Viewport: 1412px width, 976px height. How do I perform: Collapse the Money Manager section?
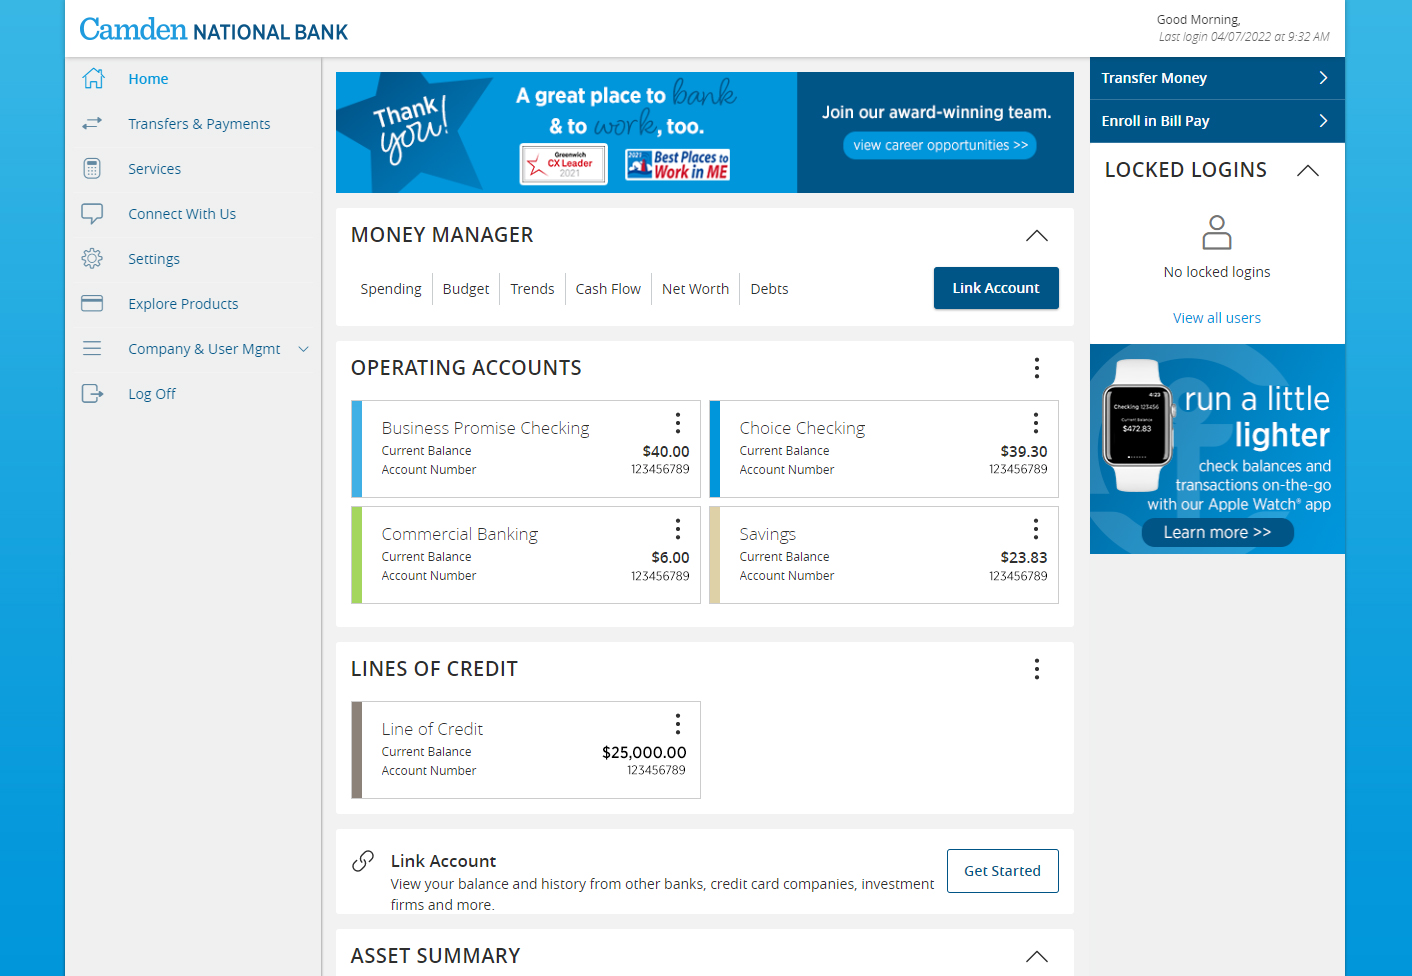click(x=1037, y=236)
